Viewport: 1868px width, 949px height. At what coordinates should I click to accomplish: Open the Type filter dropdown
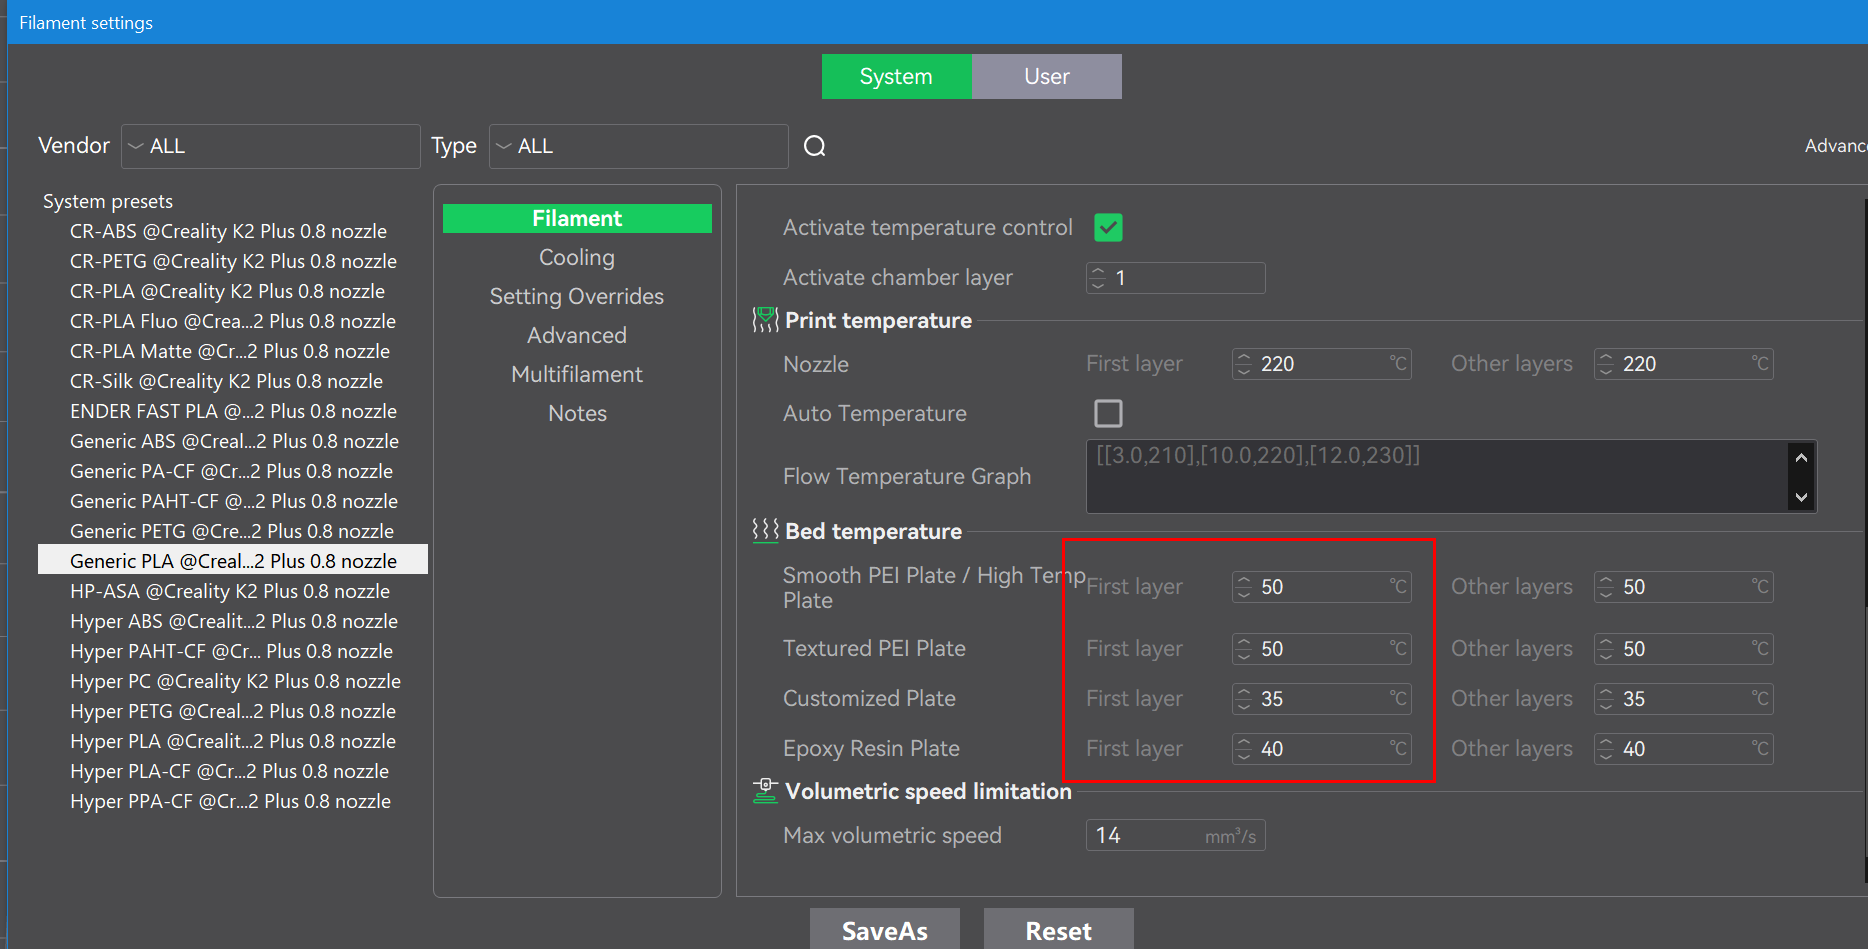point(638,146)
